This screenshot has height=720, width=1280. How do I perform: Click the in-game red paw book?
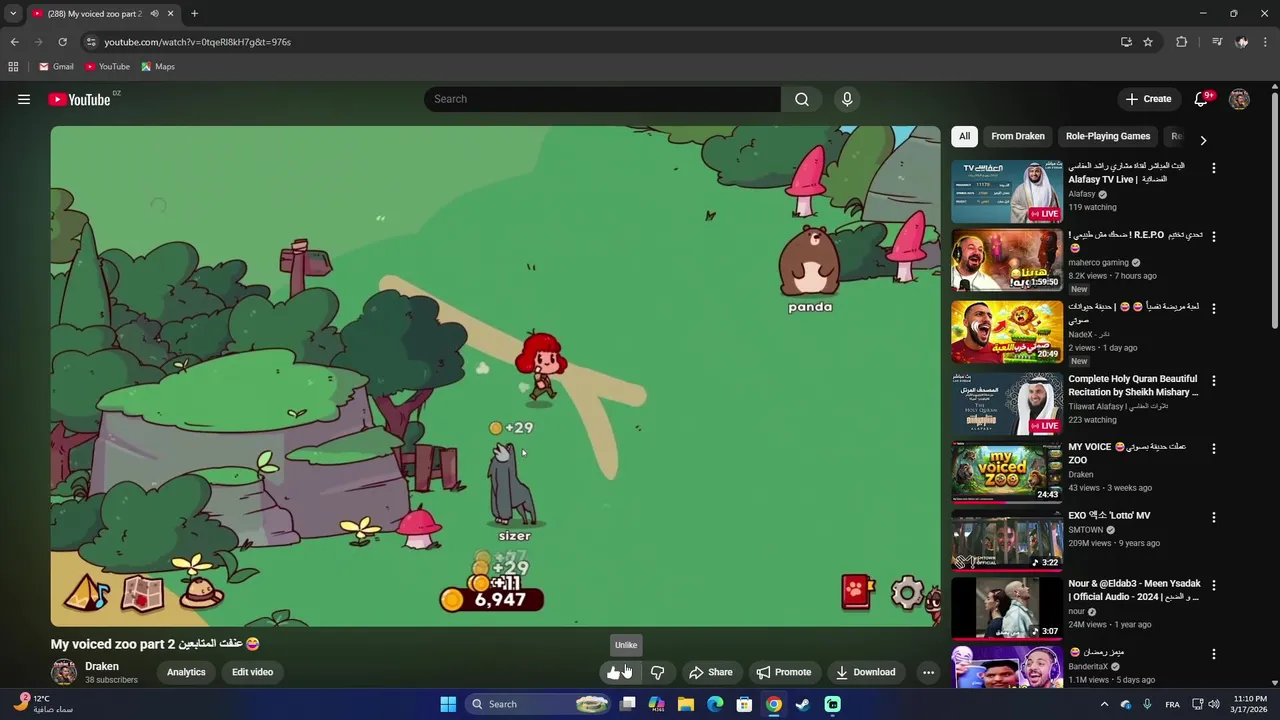click(x=858, y=592)
